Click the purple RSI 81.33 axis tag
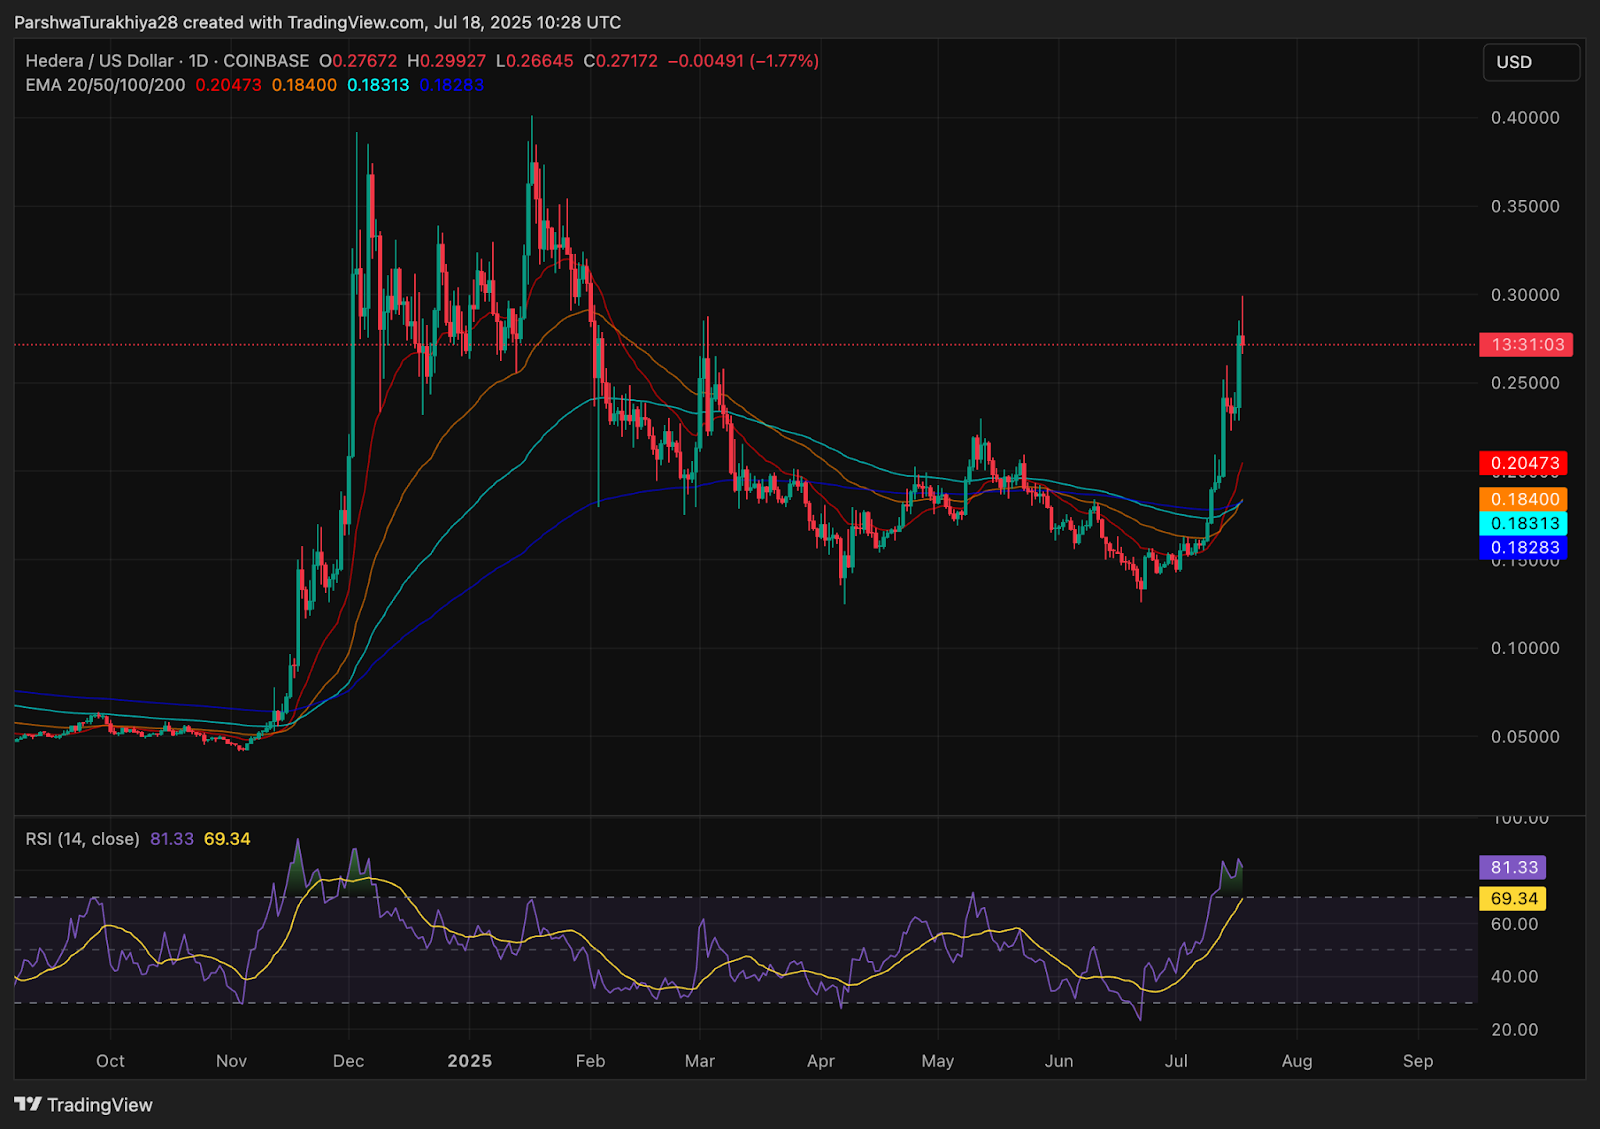 pyautogui.click(x=1513, y=867)
